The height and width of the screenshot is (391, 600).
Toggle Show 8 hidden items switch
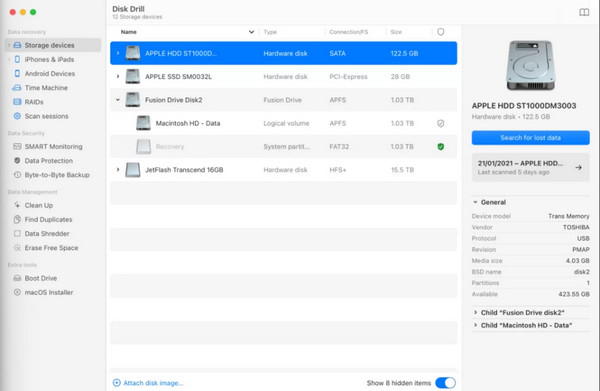(x=445, y=383)
